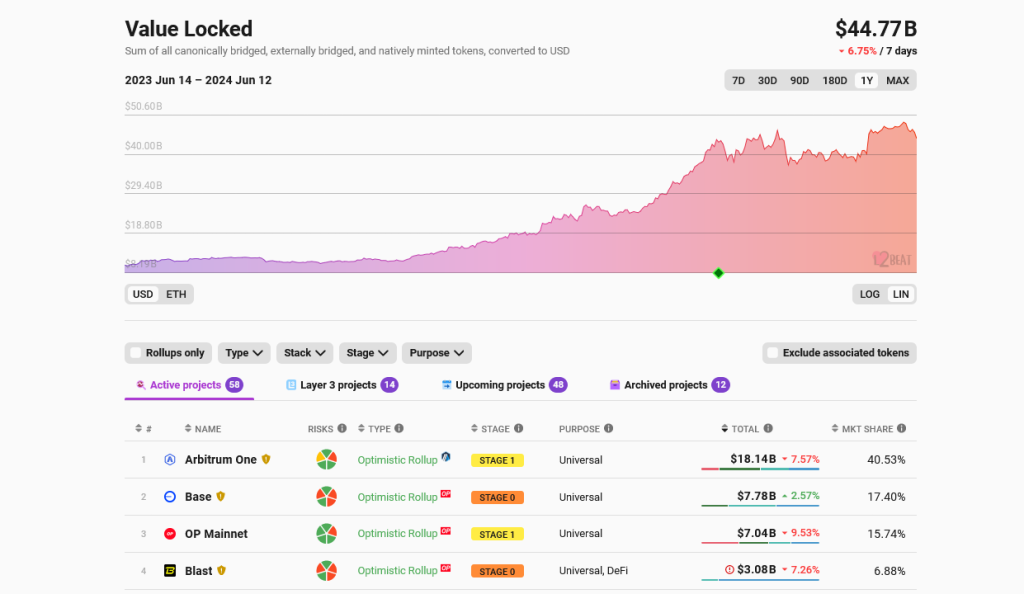Click the info icon beside MKT SHARE header
Viewport: 1024px width, 594px height.
tap(902, 429)
